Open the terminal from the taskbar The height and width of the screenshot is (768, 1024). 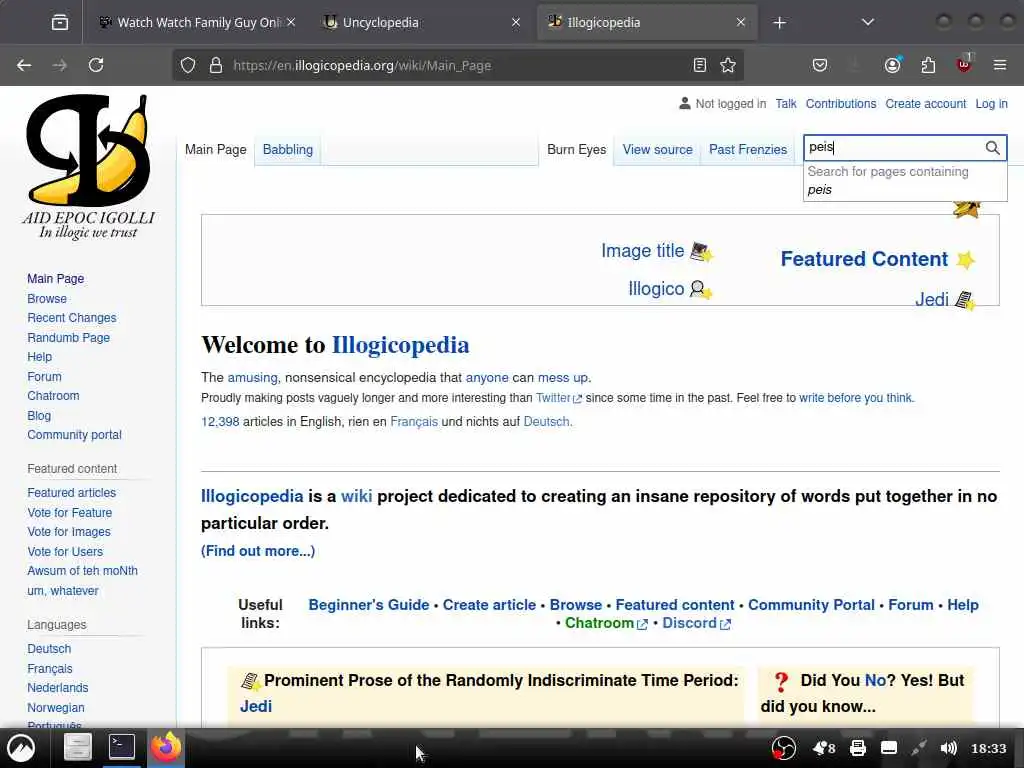[x=121, y=746]
